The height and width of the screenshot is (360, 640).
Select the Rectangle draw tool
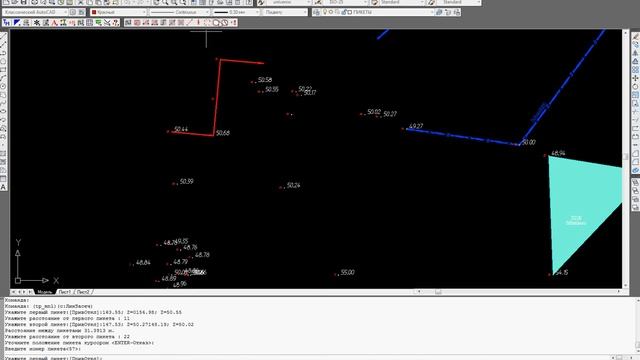[3, 70]
